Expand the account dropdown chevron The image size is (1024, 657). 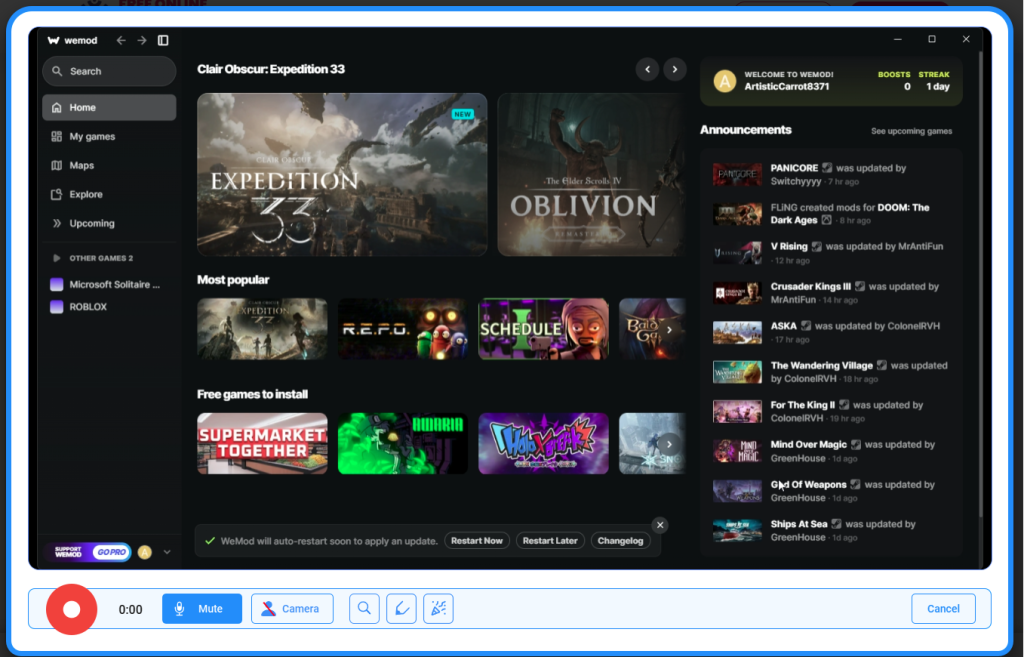[x=167, y=552]
